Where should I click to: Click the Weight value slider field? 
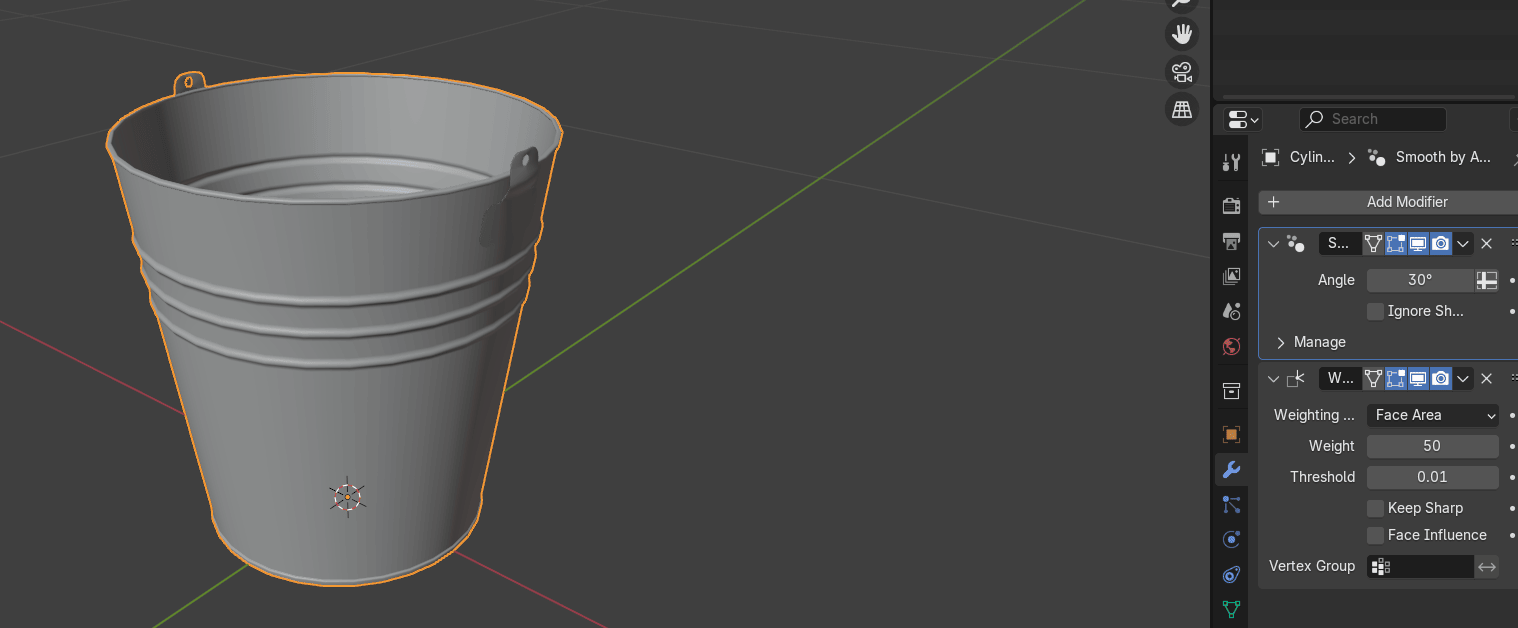1432,446
